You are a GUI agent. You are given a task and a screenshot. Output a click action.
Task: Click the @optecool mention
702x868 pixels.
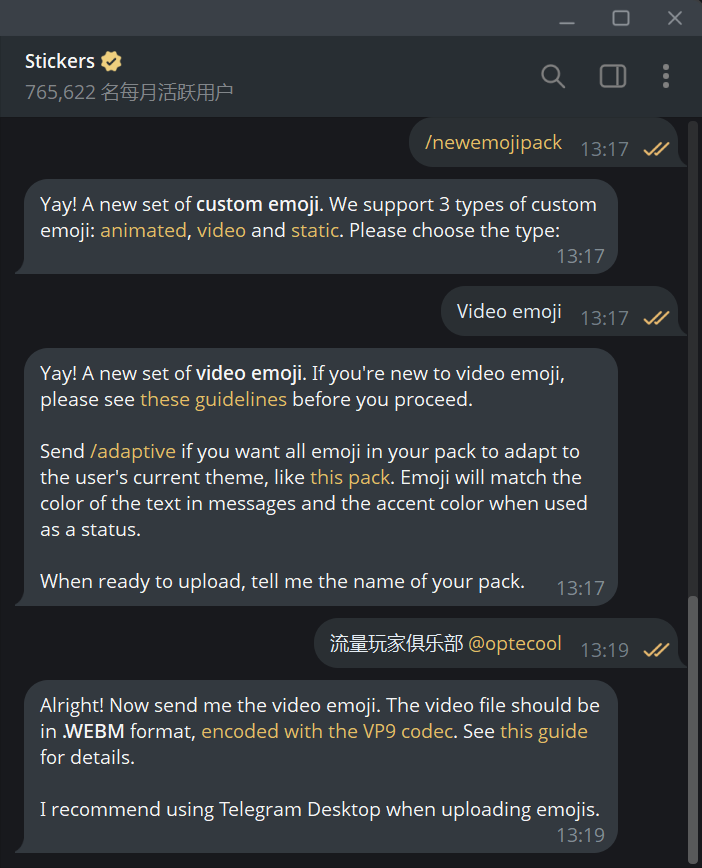[514, 643]
